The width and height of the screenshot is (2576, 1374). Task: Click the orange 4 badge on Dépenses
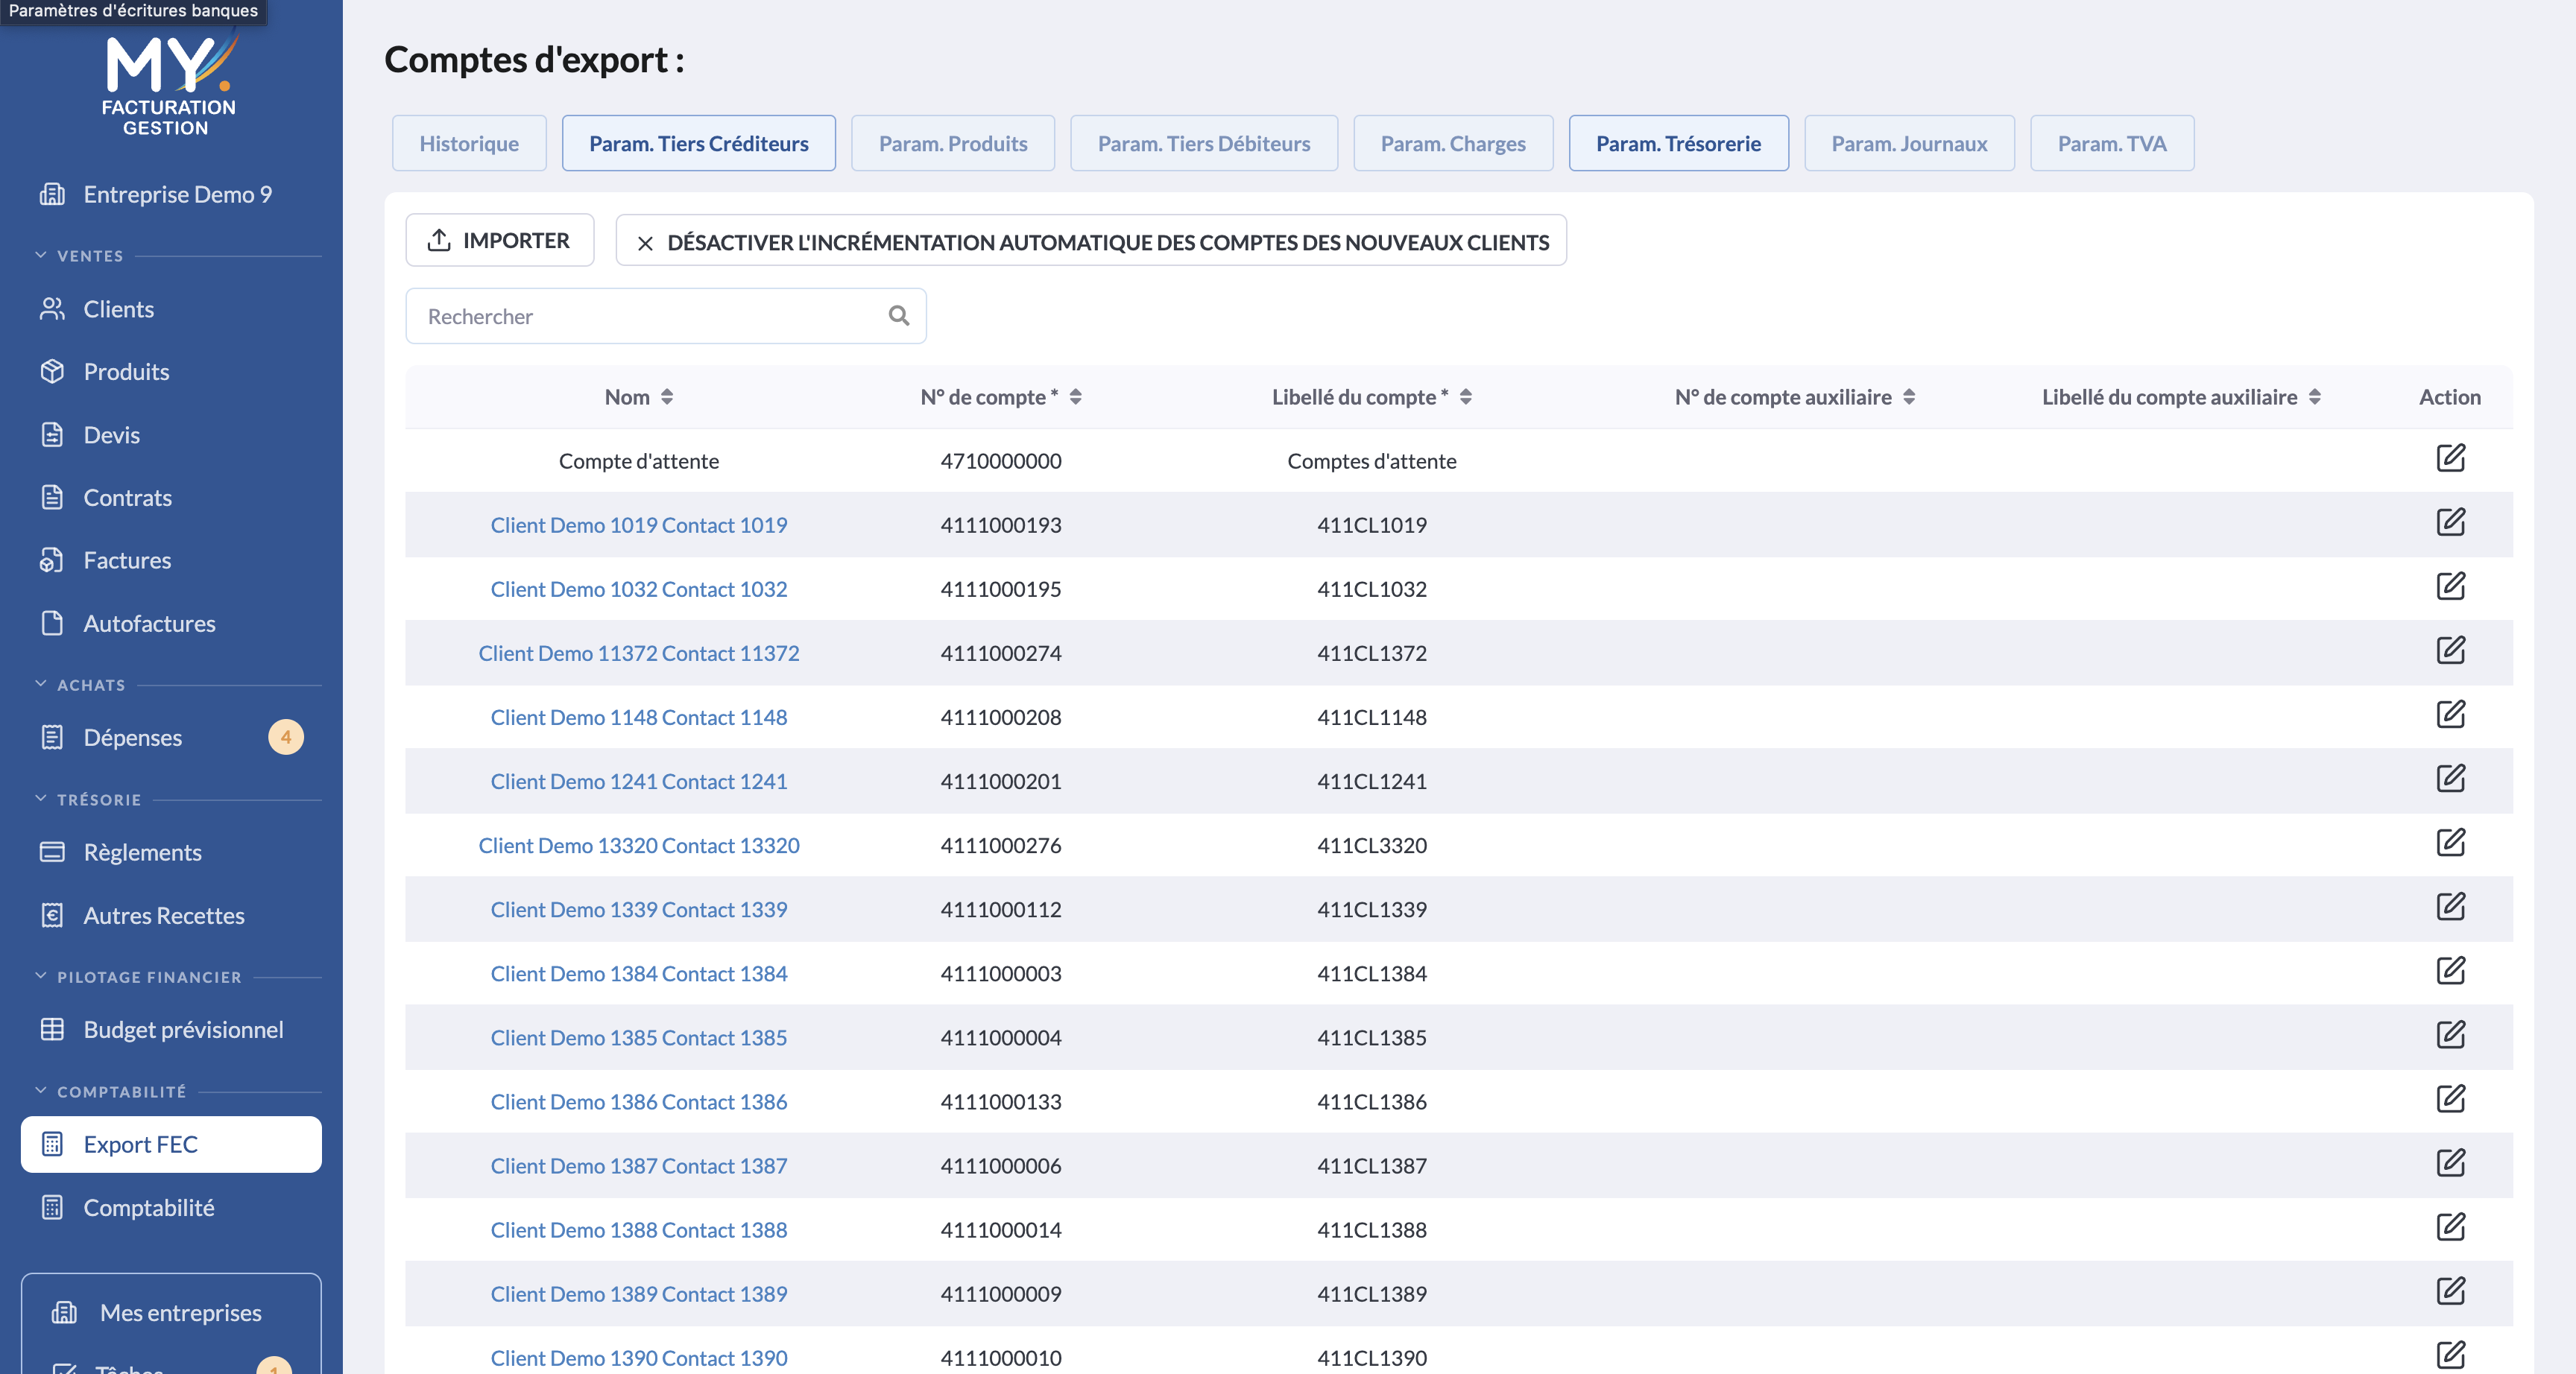286,737
